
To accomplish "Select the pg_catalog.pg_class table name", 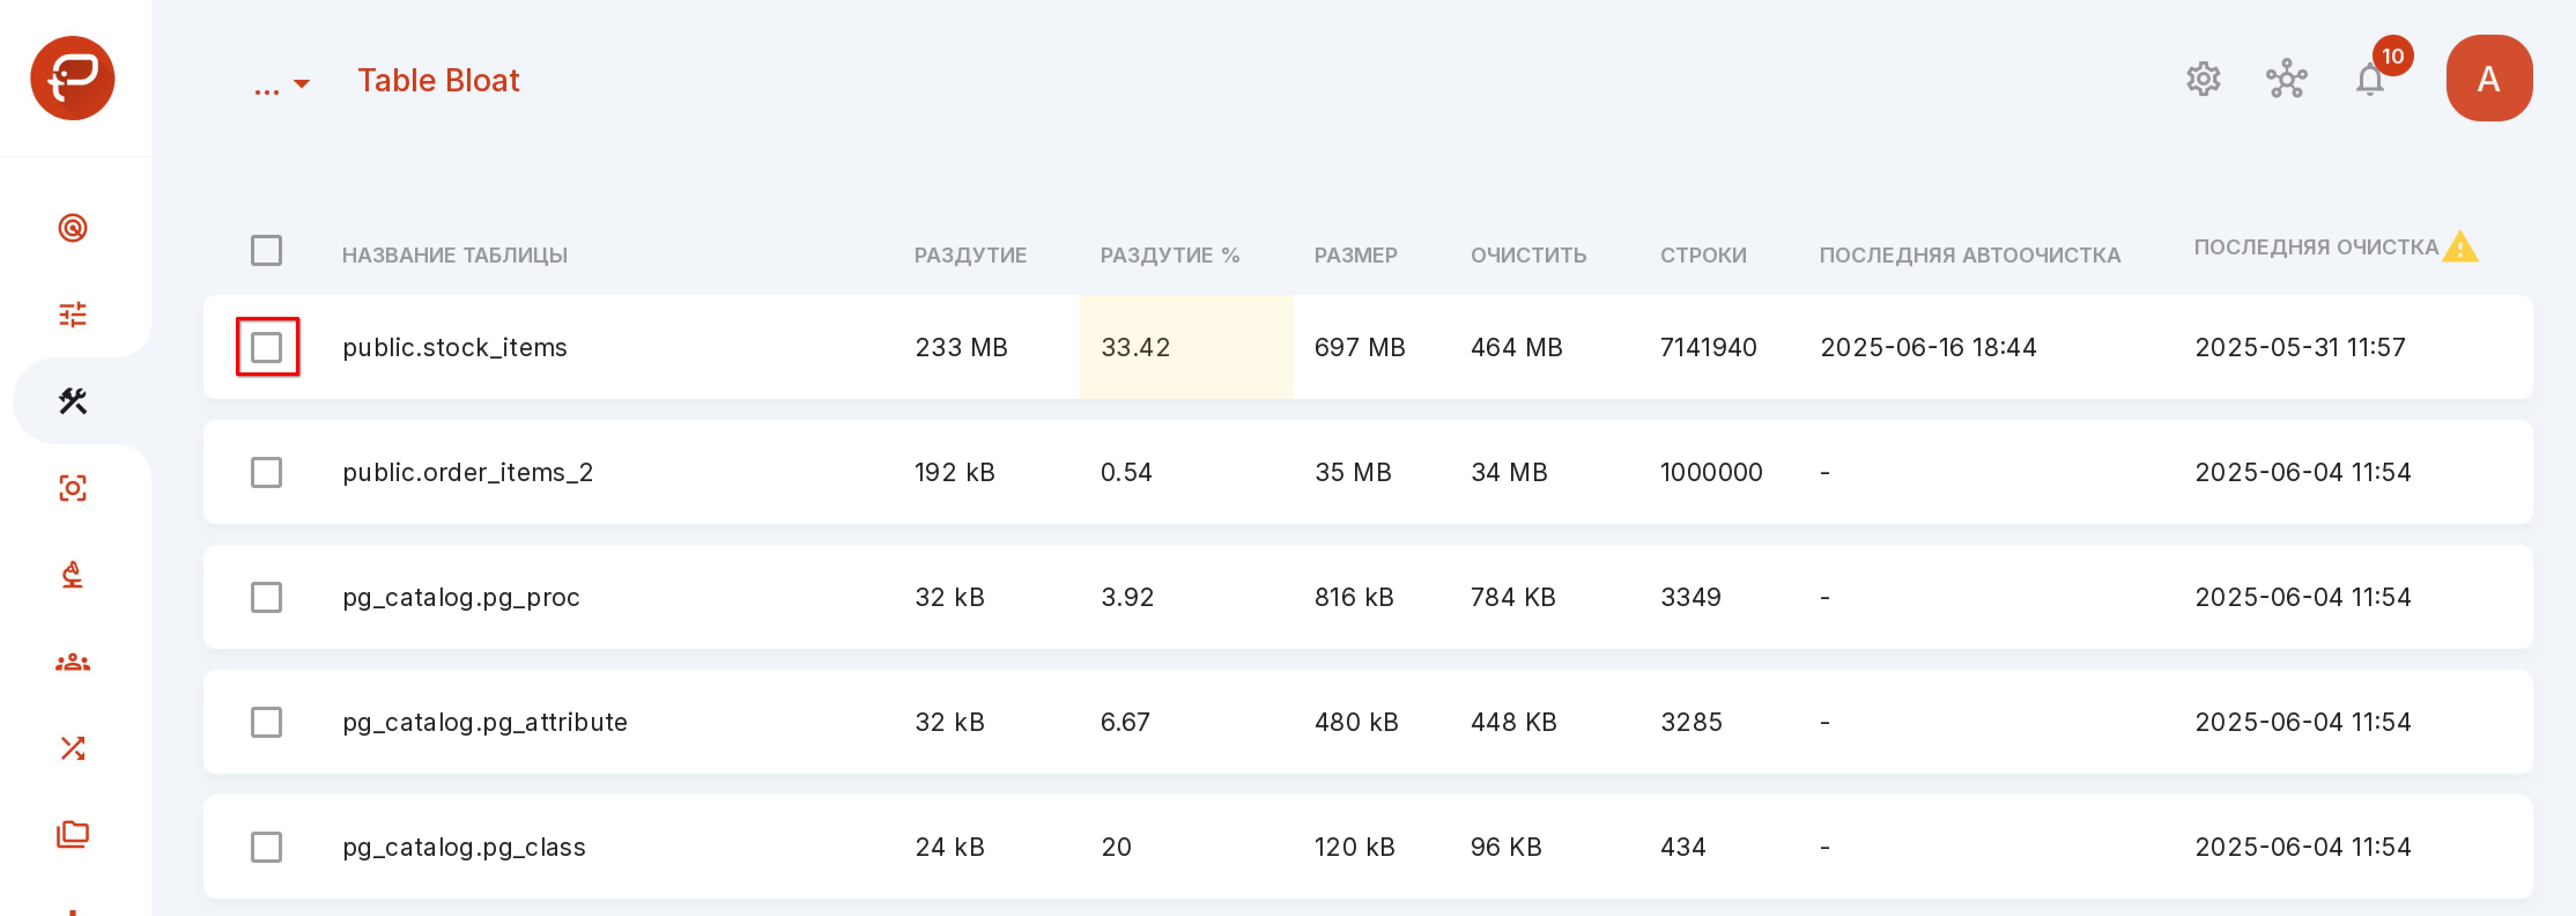I will point(464,847).
